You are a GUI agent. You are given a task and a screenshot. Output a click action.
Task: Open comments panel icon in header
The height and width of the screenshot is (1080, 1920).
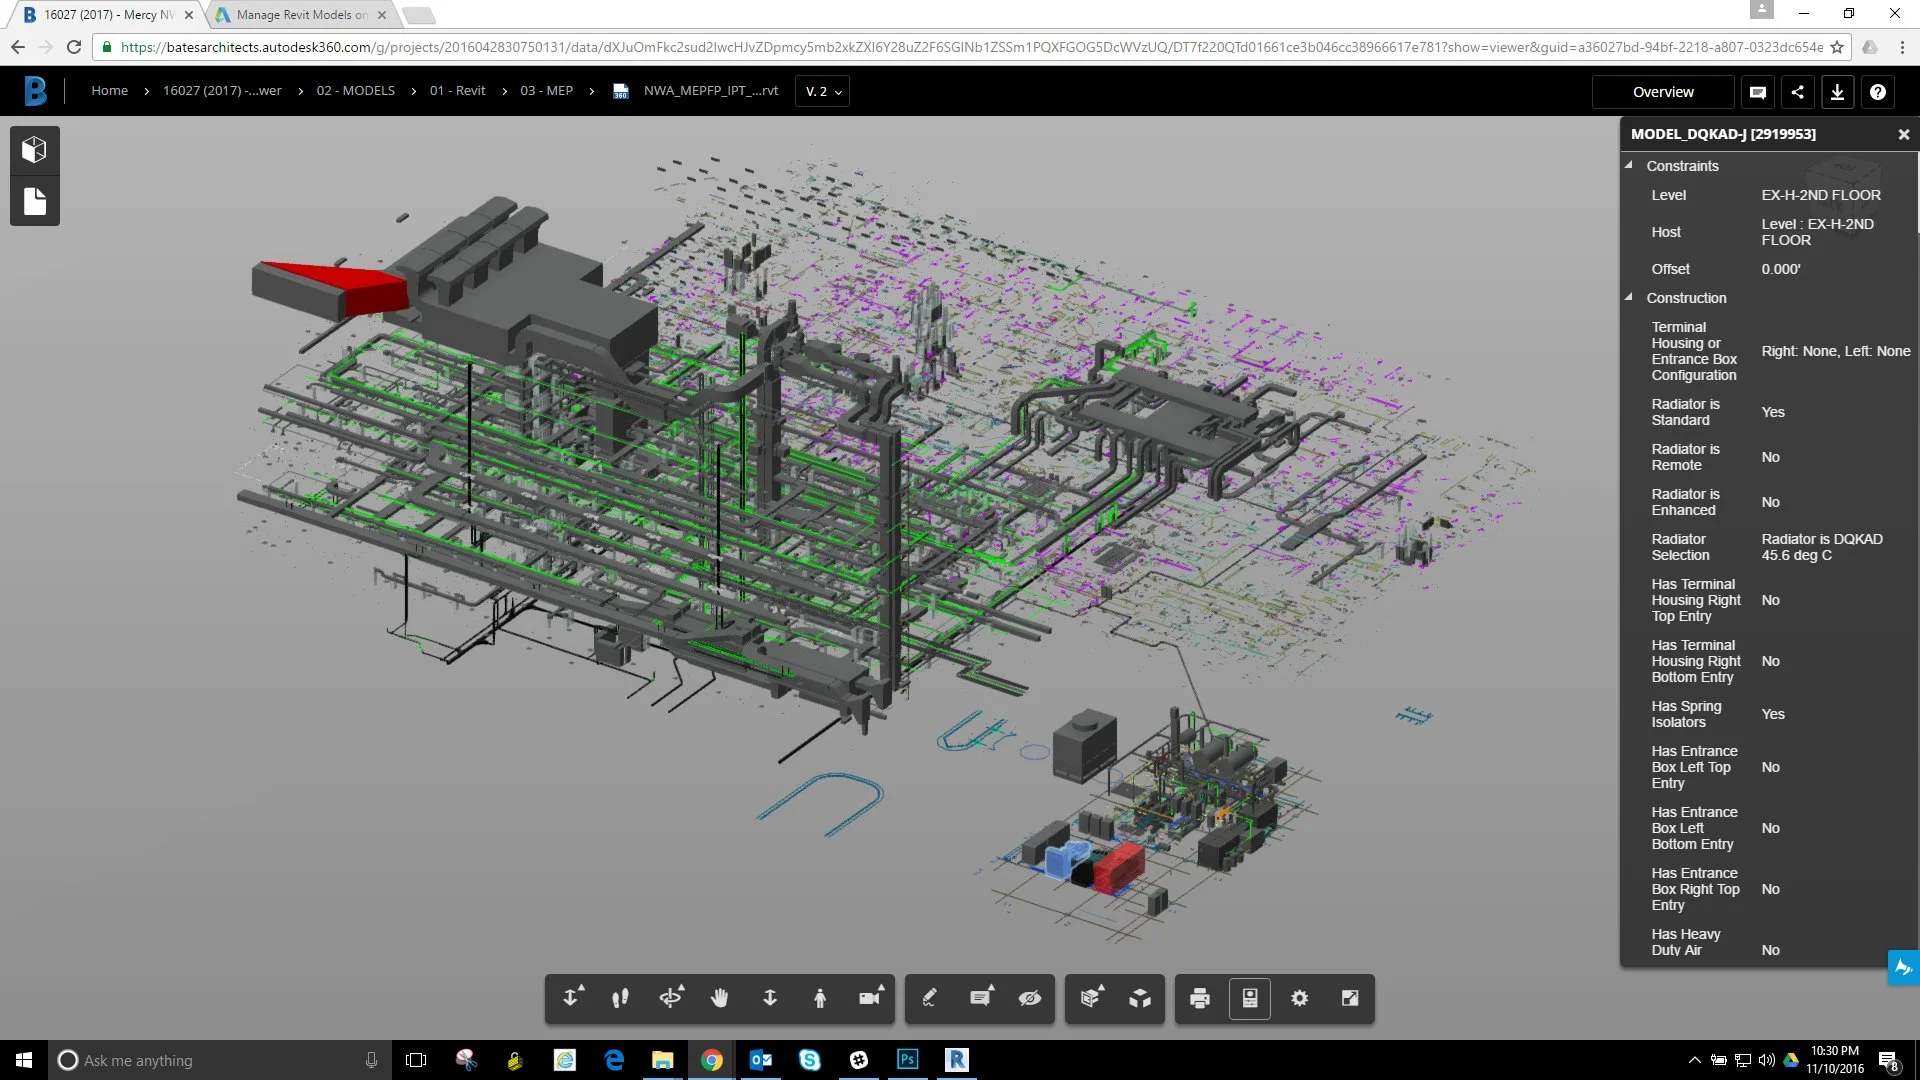coord(1757,92)
